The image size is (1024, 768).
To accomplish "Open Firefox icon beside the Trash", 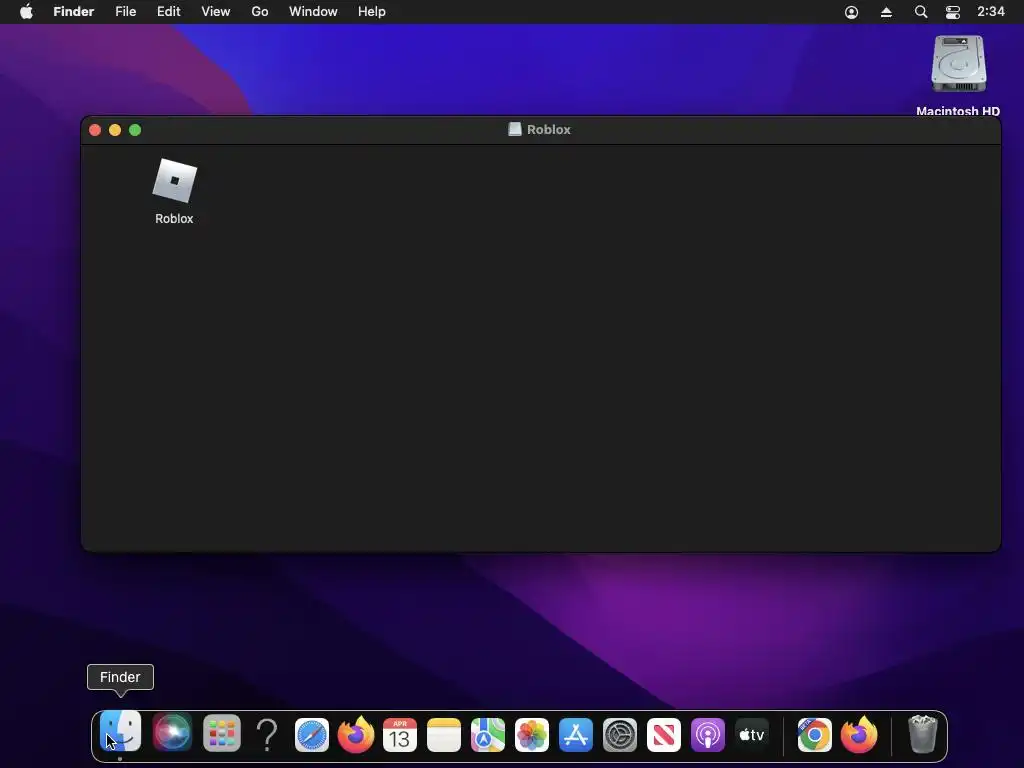I will [859, 735].
